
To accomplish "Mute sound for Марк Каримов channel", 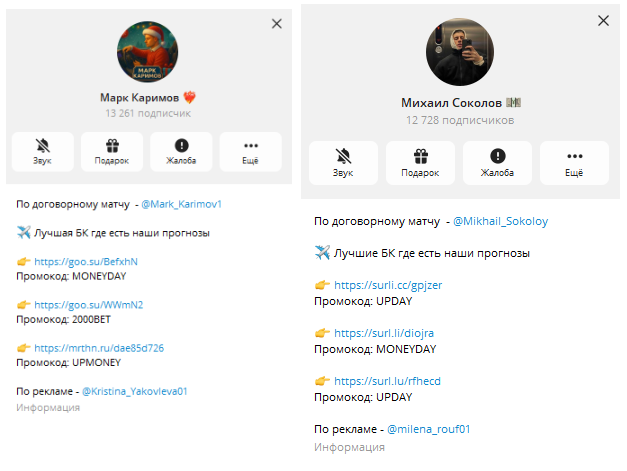I will (x=43, y=152).
